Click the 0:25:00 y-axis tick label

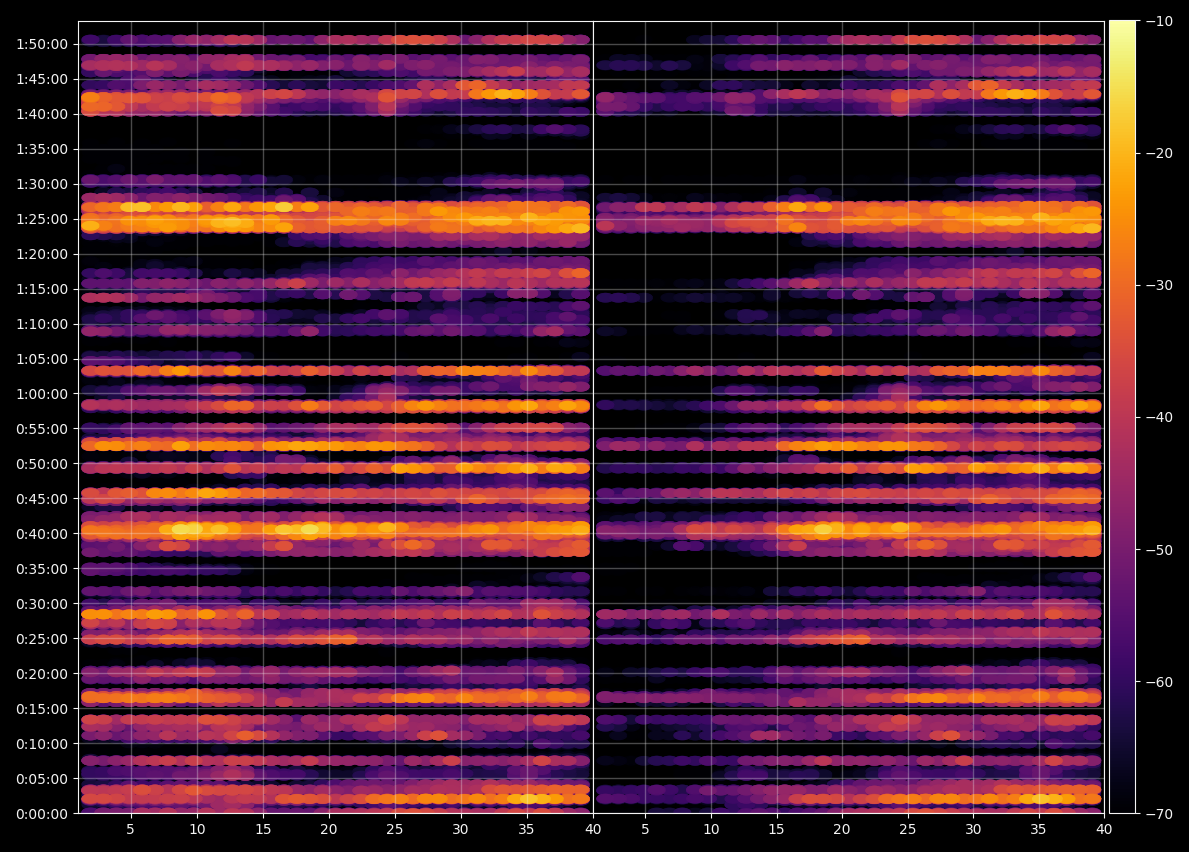pos(42,639)
